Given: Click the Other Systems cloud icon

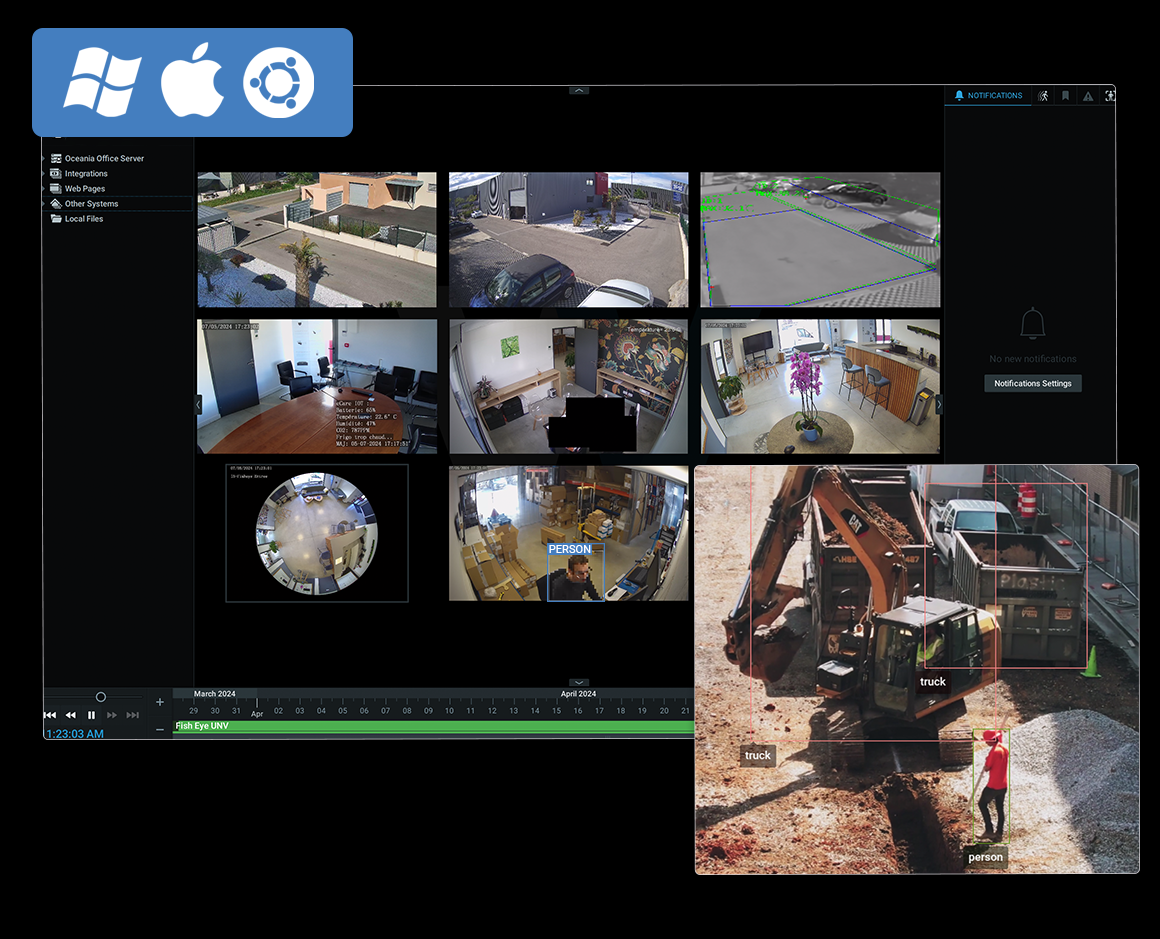Looking at the screenshot, I should click(x=55, y=203).
